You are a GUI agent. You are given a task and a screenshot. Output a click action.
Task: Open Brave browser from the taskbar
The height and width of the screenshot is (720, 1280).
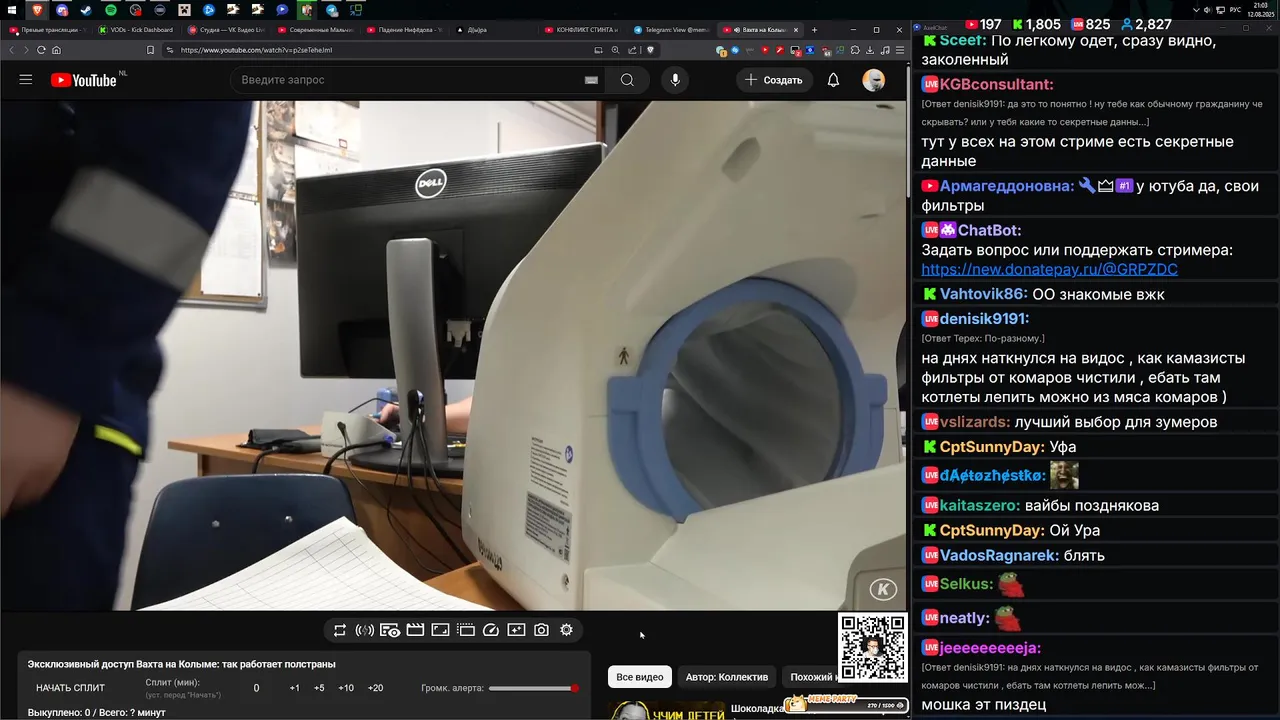pyautogui.click(x=37, y=10)
